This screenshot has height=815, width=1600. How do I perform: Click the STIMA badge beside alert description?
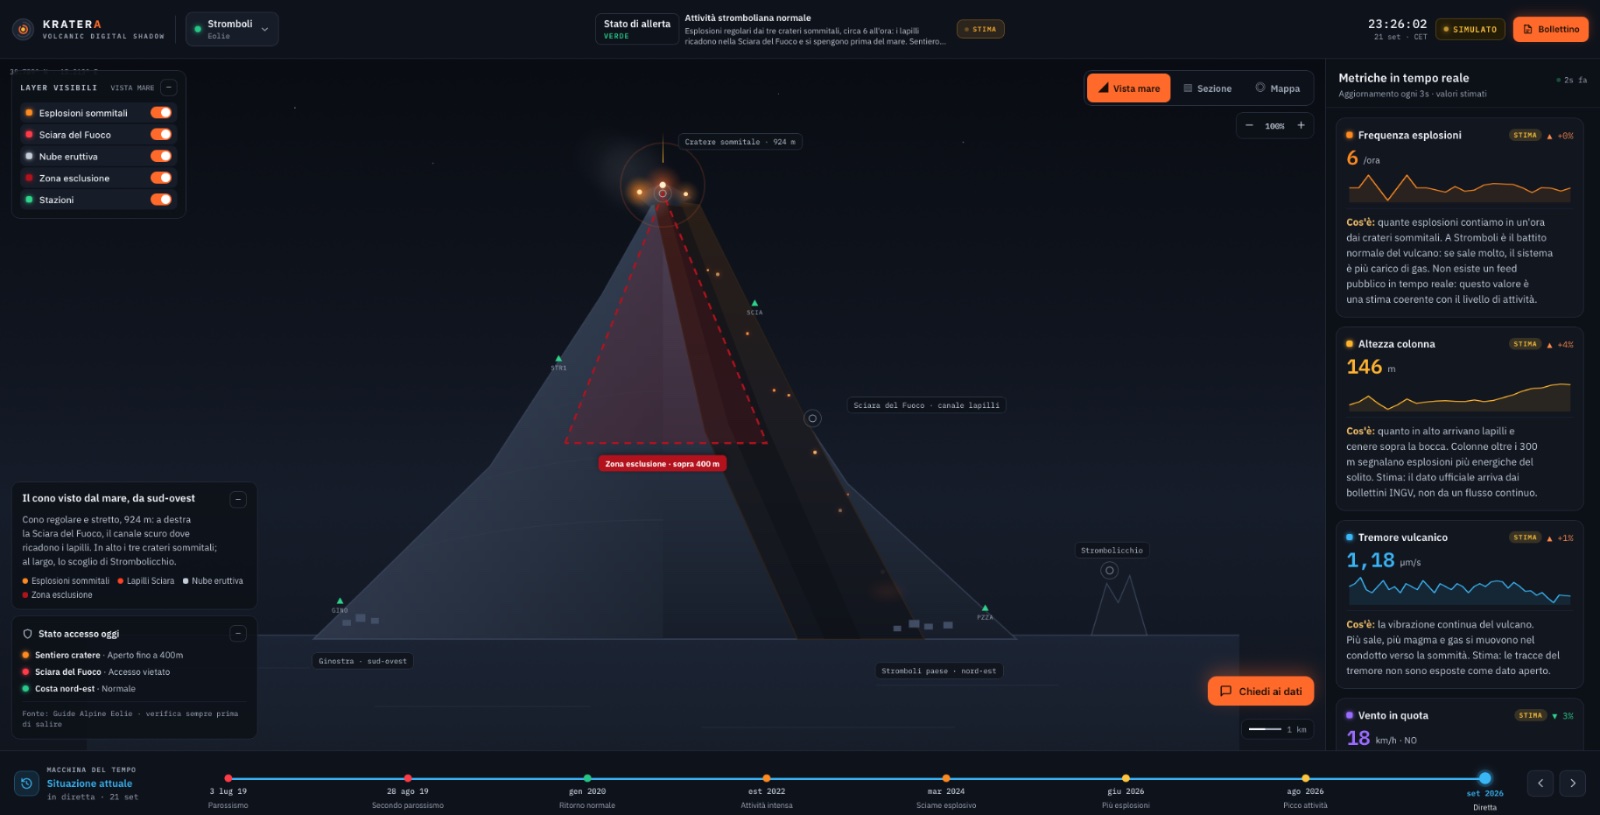pyautogui.click(x=980, y=29)
